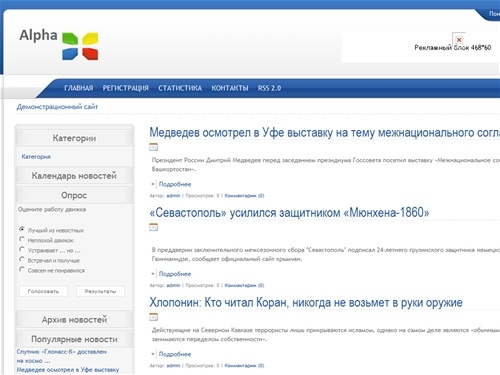Screen dimensions: 500x375
Task: Click the Голосовать button
Action: pos(43,291)
